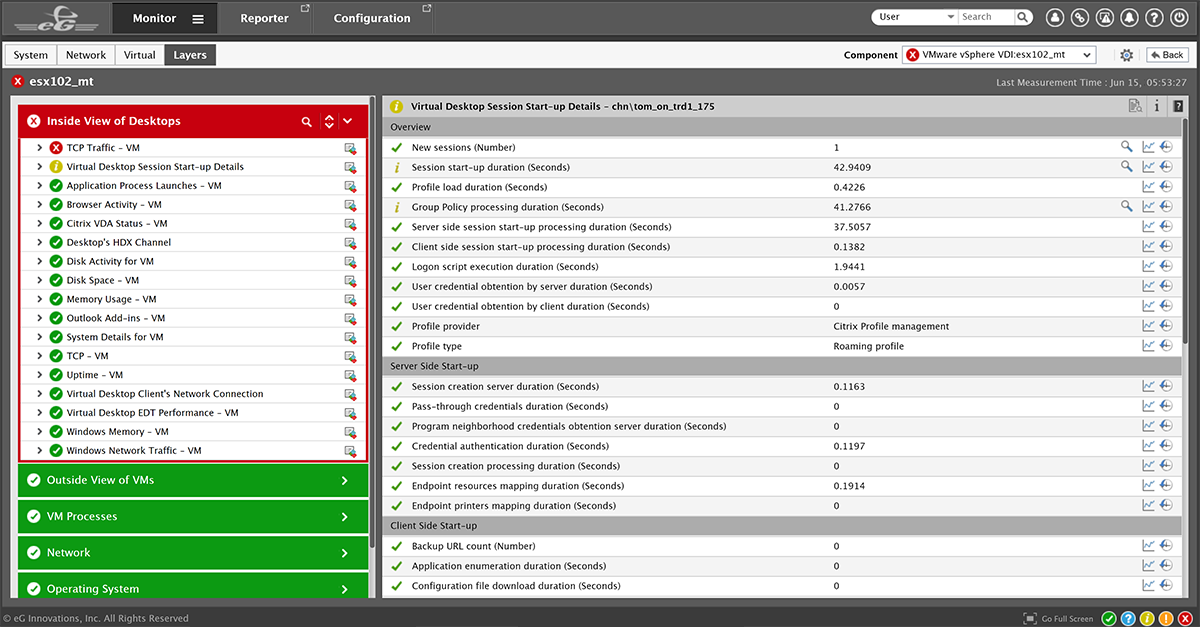Open magnifier diagnosis for New sessions

(1127, 147)
